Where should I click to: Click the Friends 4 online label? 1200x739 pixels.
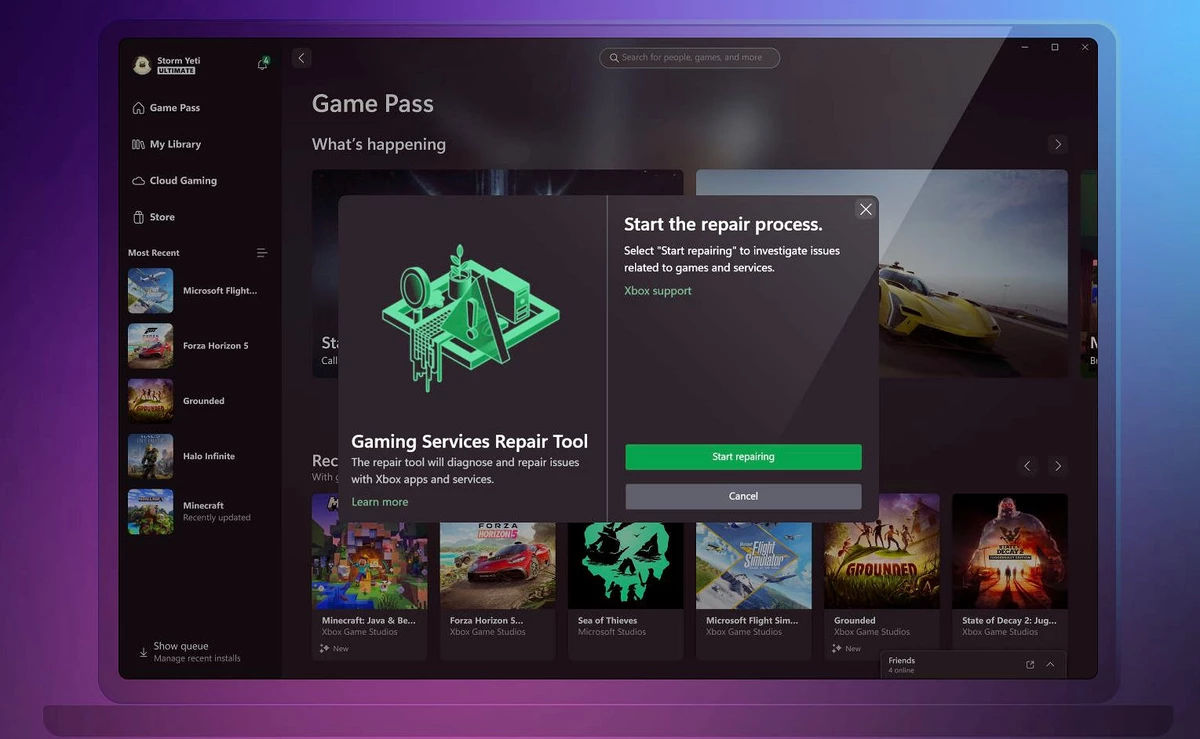tap(902, 665)
